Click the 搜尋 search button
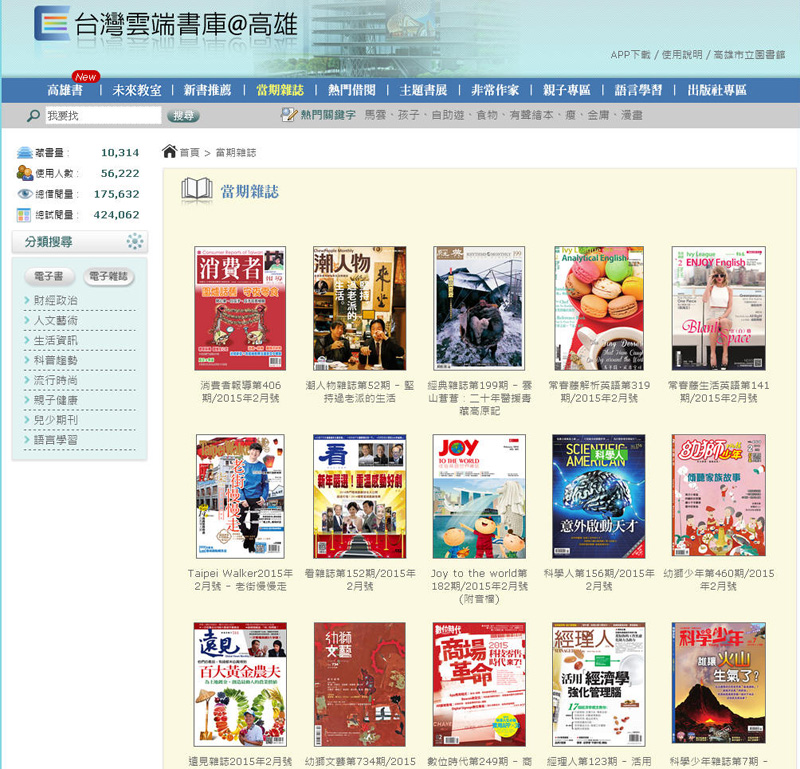 (x=183, y=116)
